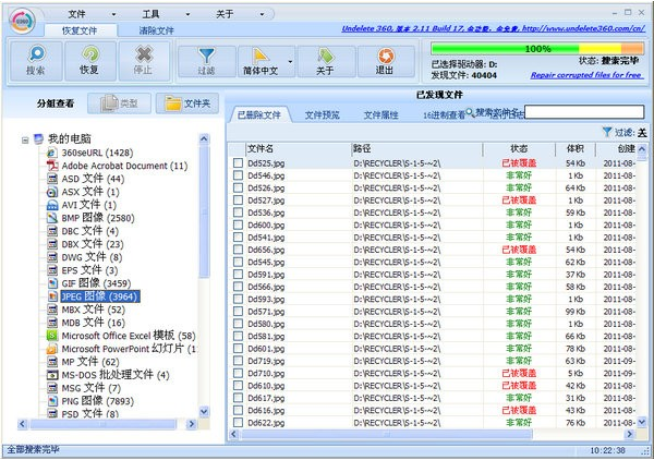Group view by 类型 type button
This screenshot has height=459, width=656.
[x=120, y=103]
